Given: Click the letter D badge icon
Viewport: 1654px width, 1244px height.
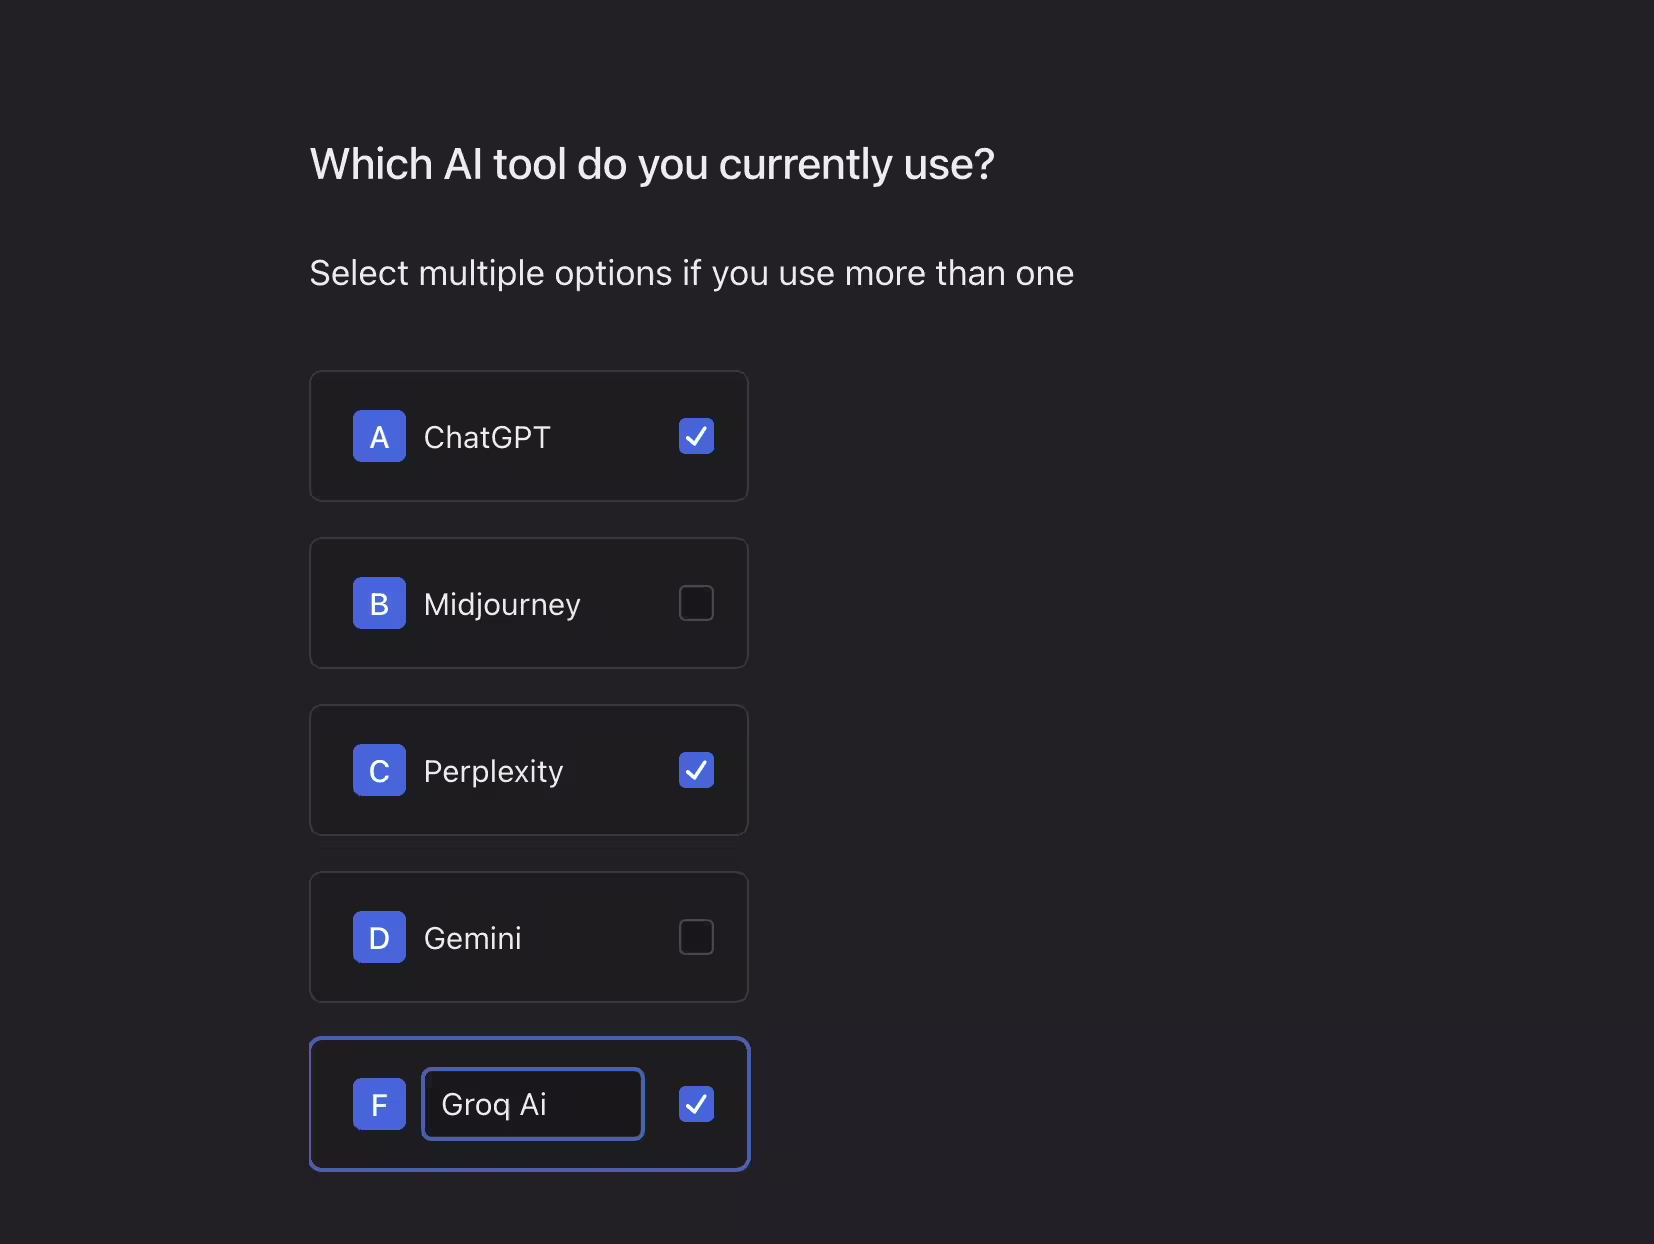Looking at the screenshot, I should 379,937.
